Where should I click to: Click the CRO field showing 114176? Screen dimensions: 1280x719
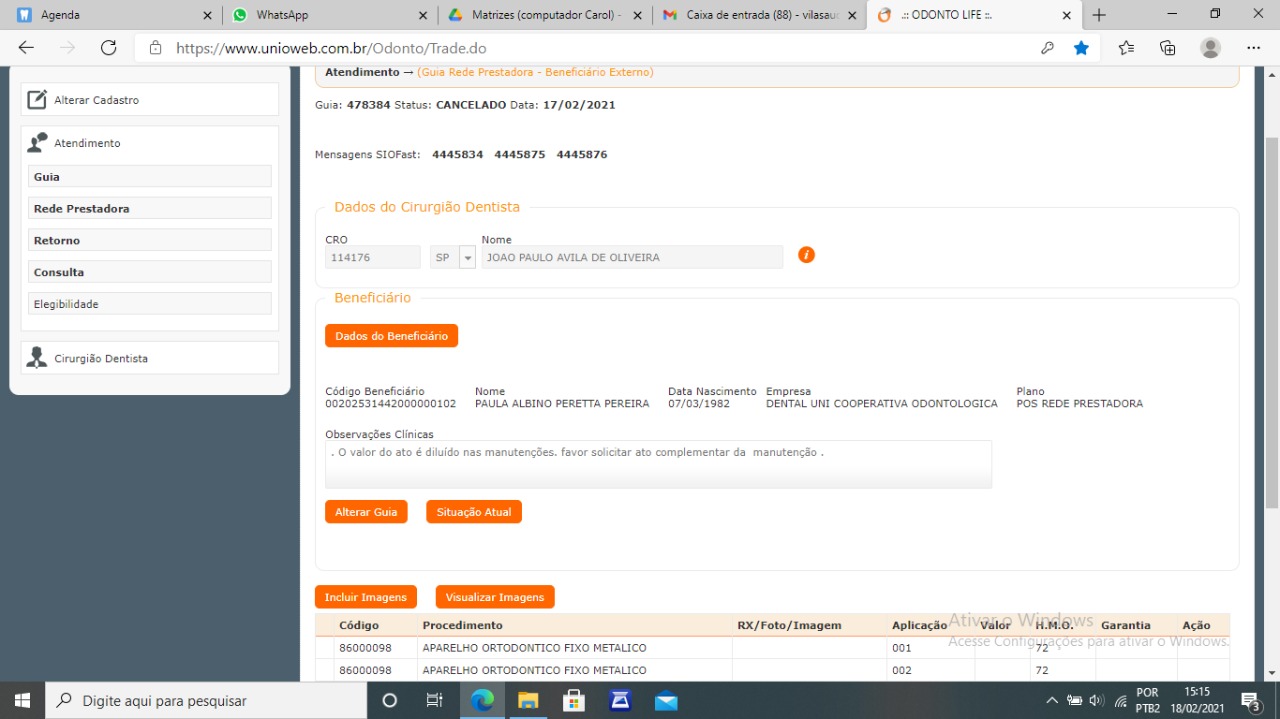[373, 258]
